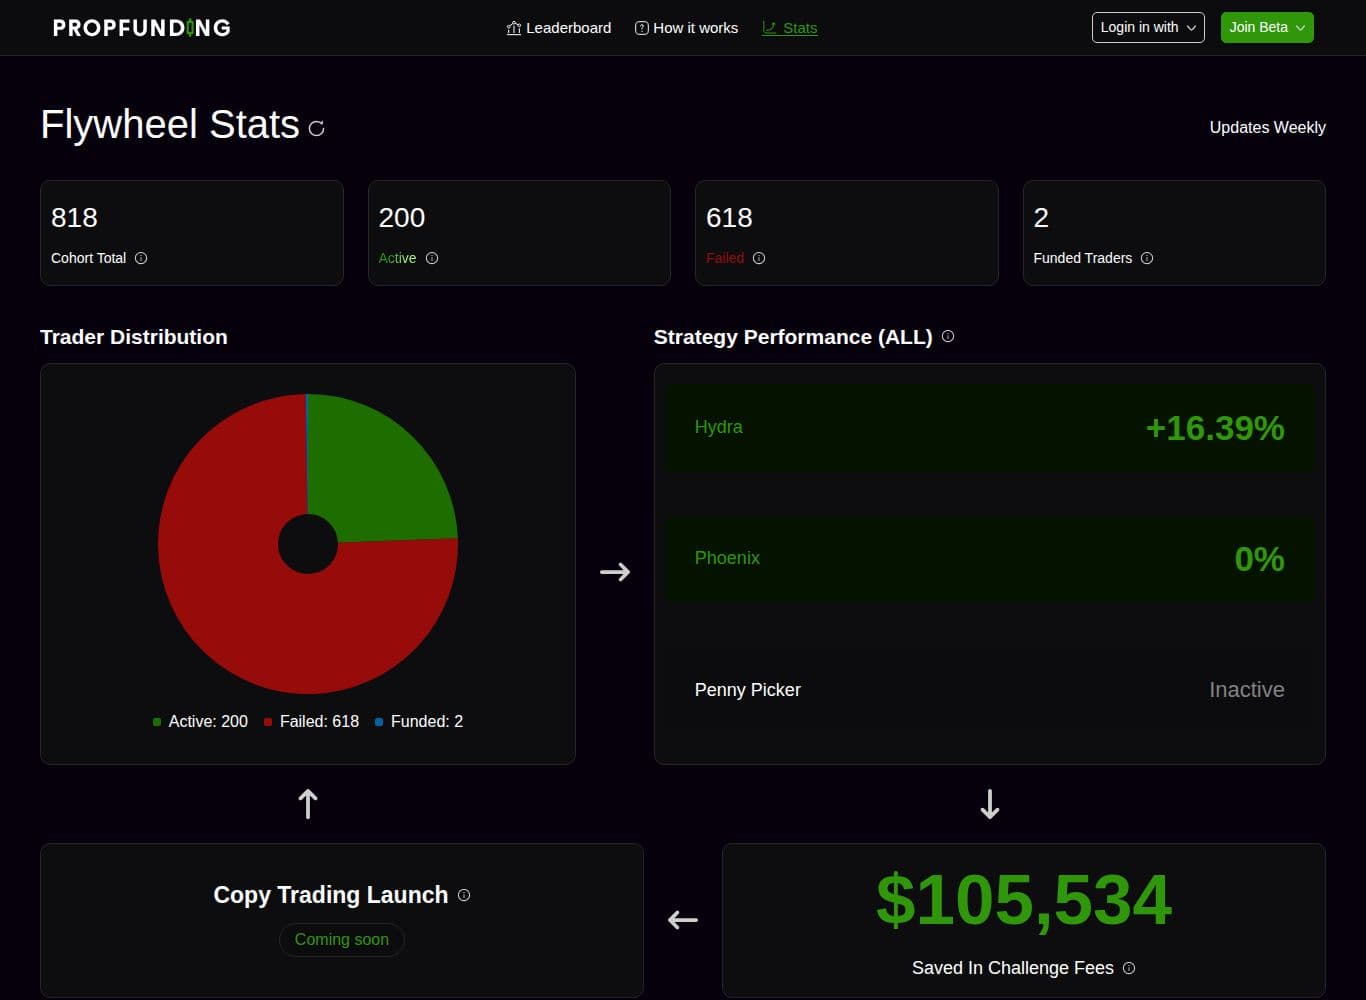Click the Updates Weekly text
Viewport: 1366px width, 1000px height.
[1267, 127]
